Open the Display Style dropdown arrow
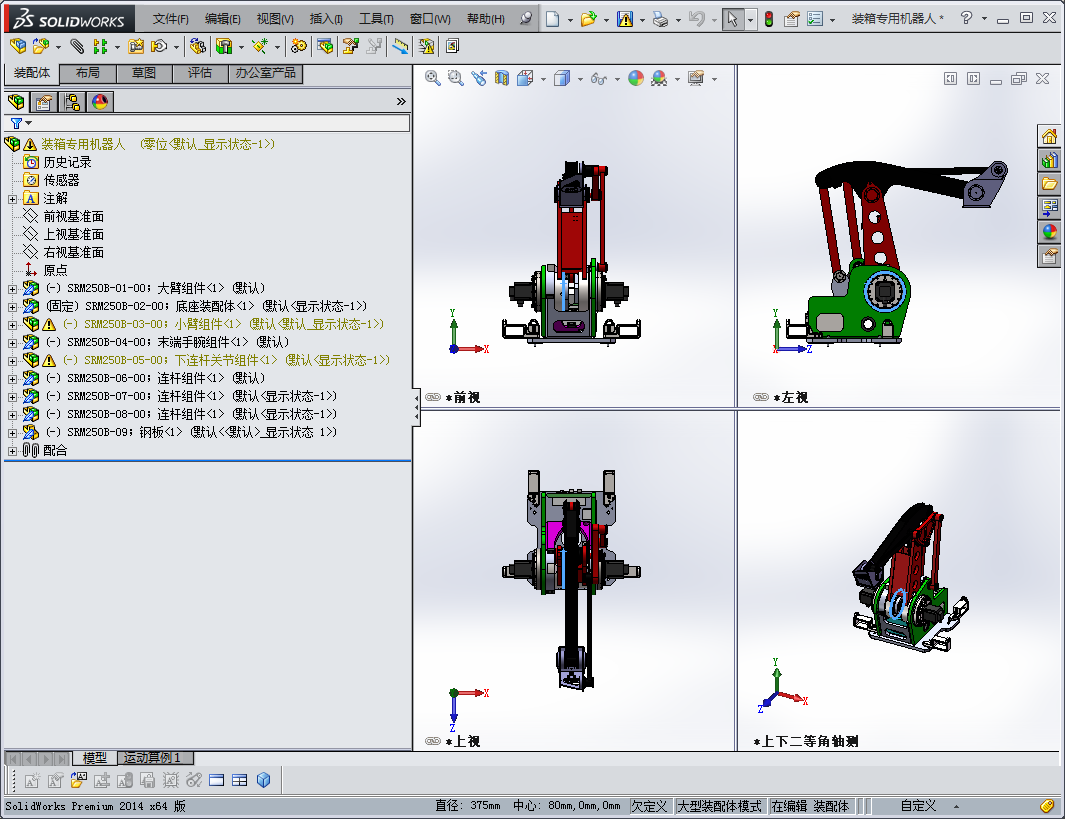1065x819 pixels. click(580, 79)
